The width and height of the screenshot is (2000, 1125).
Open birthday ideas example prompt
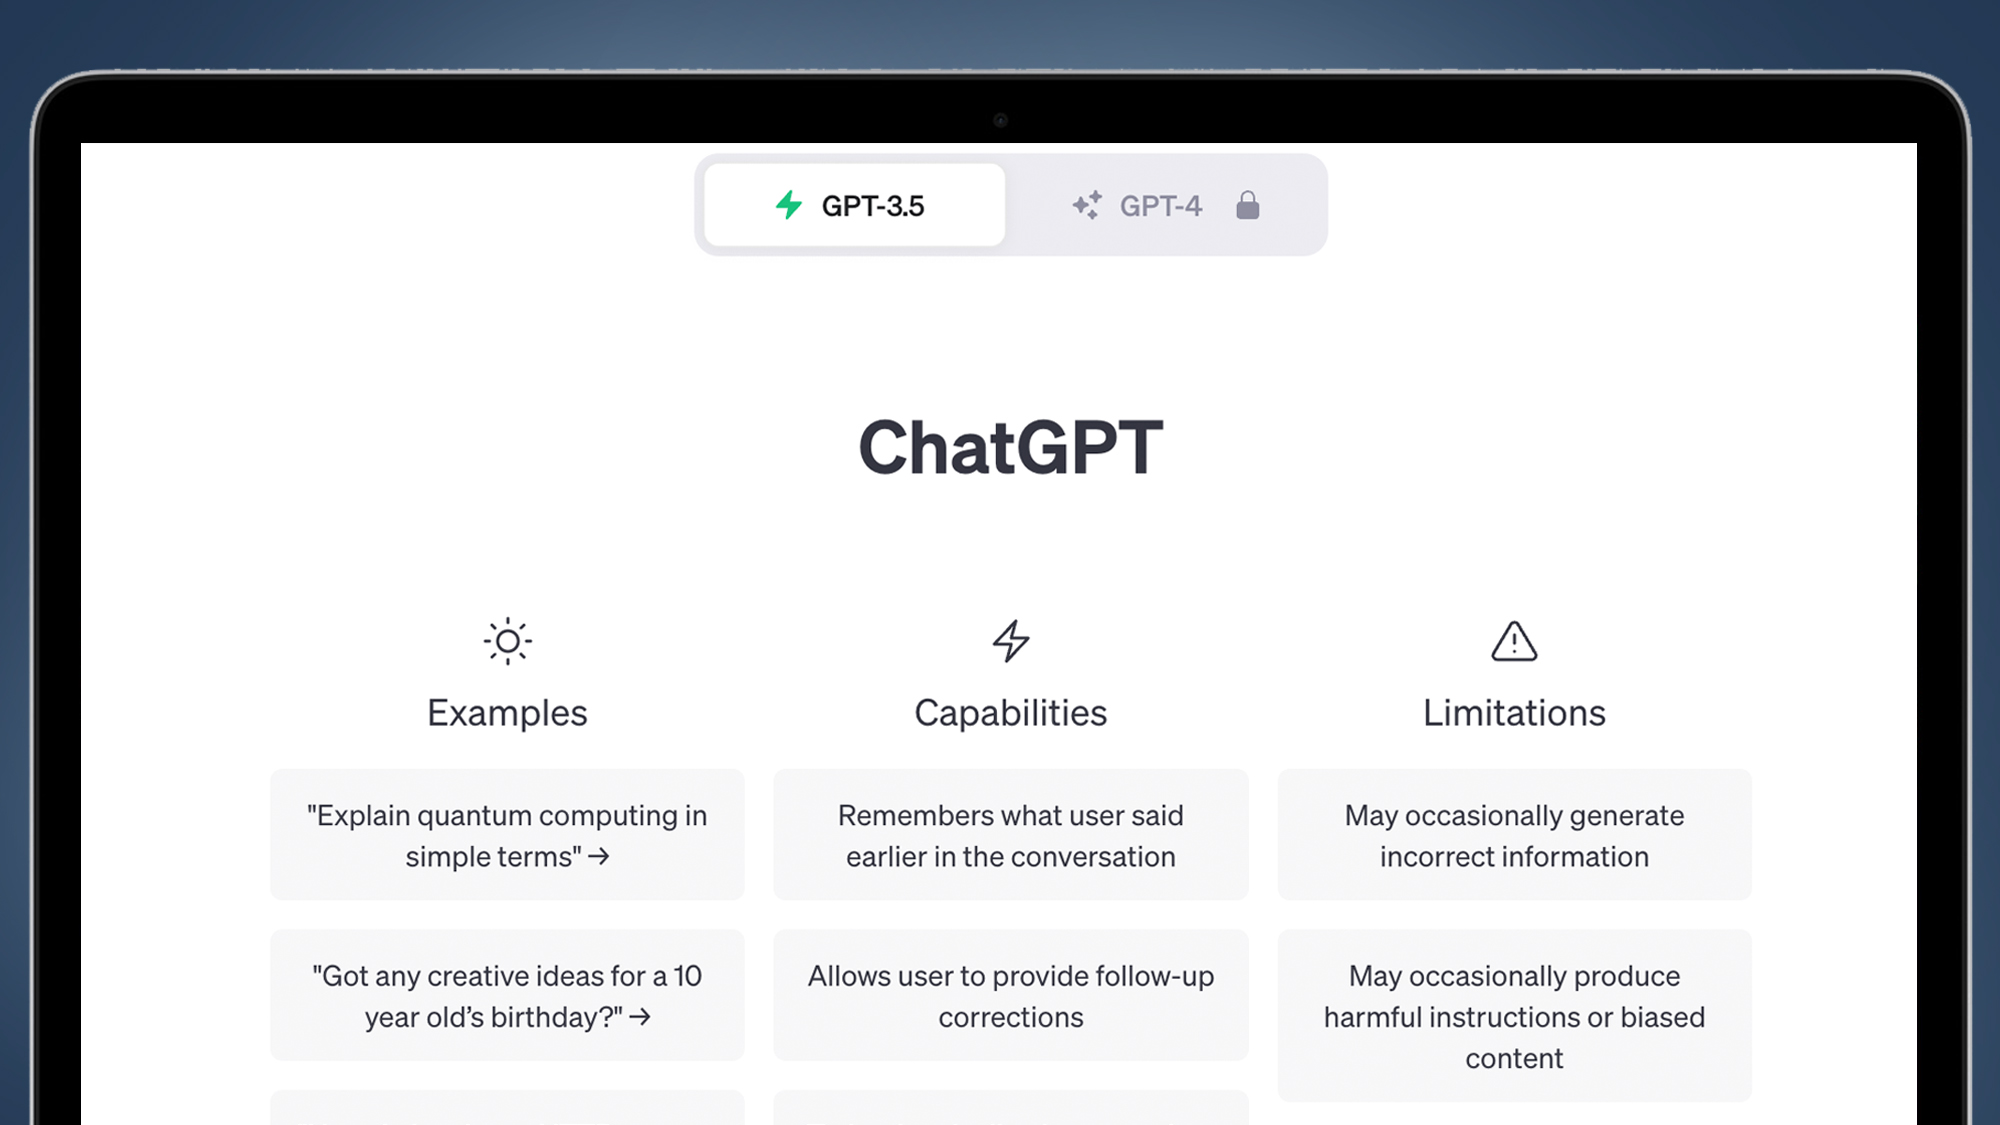[x=507, y=996]
